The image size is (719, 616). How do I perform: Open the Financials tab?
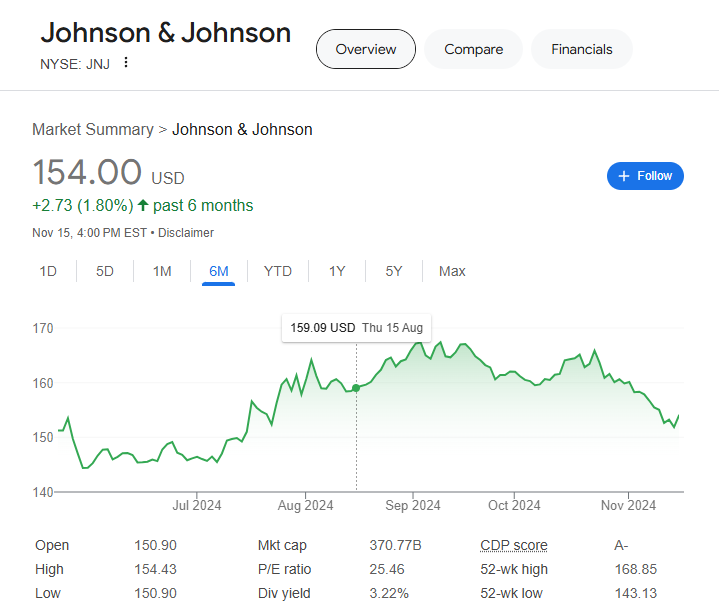tap(582, 49)
